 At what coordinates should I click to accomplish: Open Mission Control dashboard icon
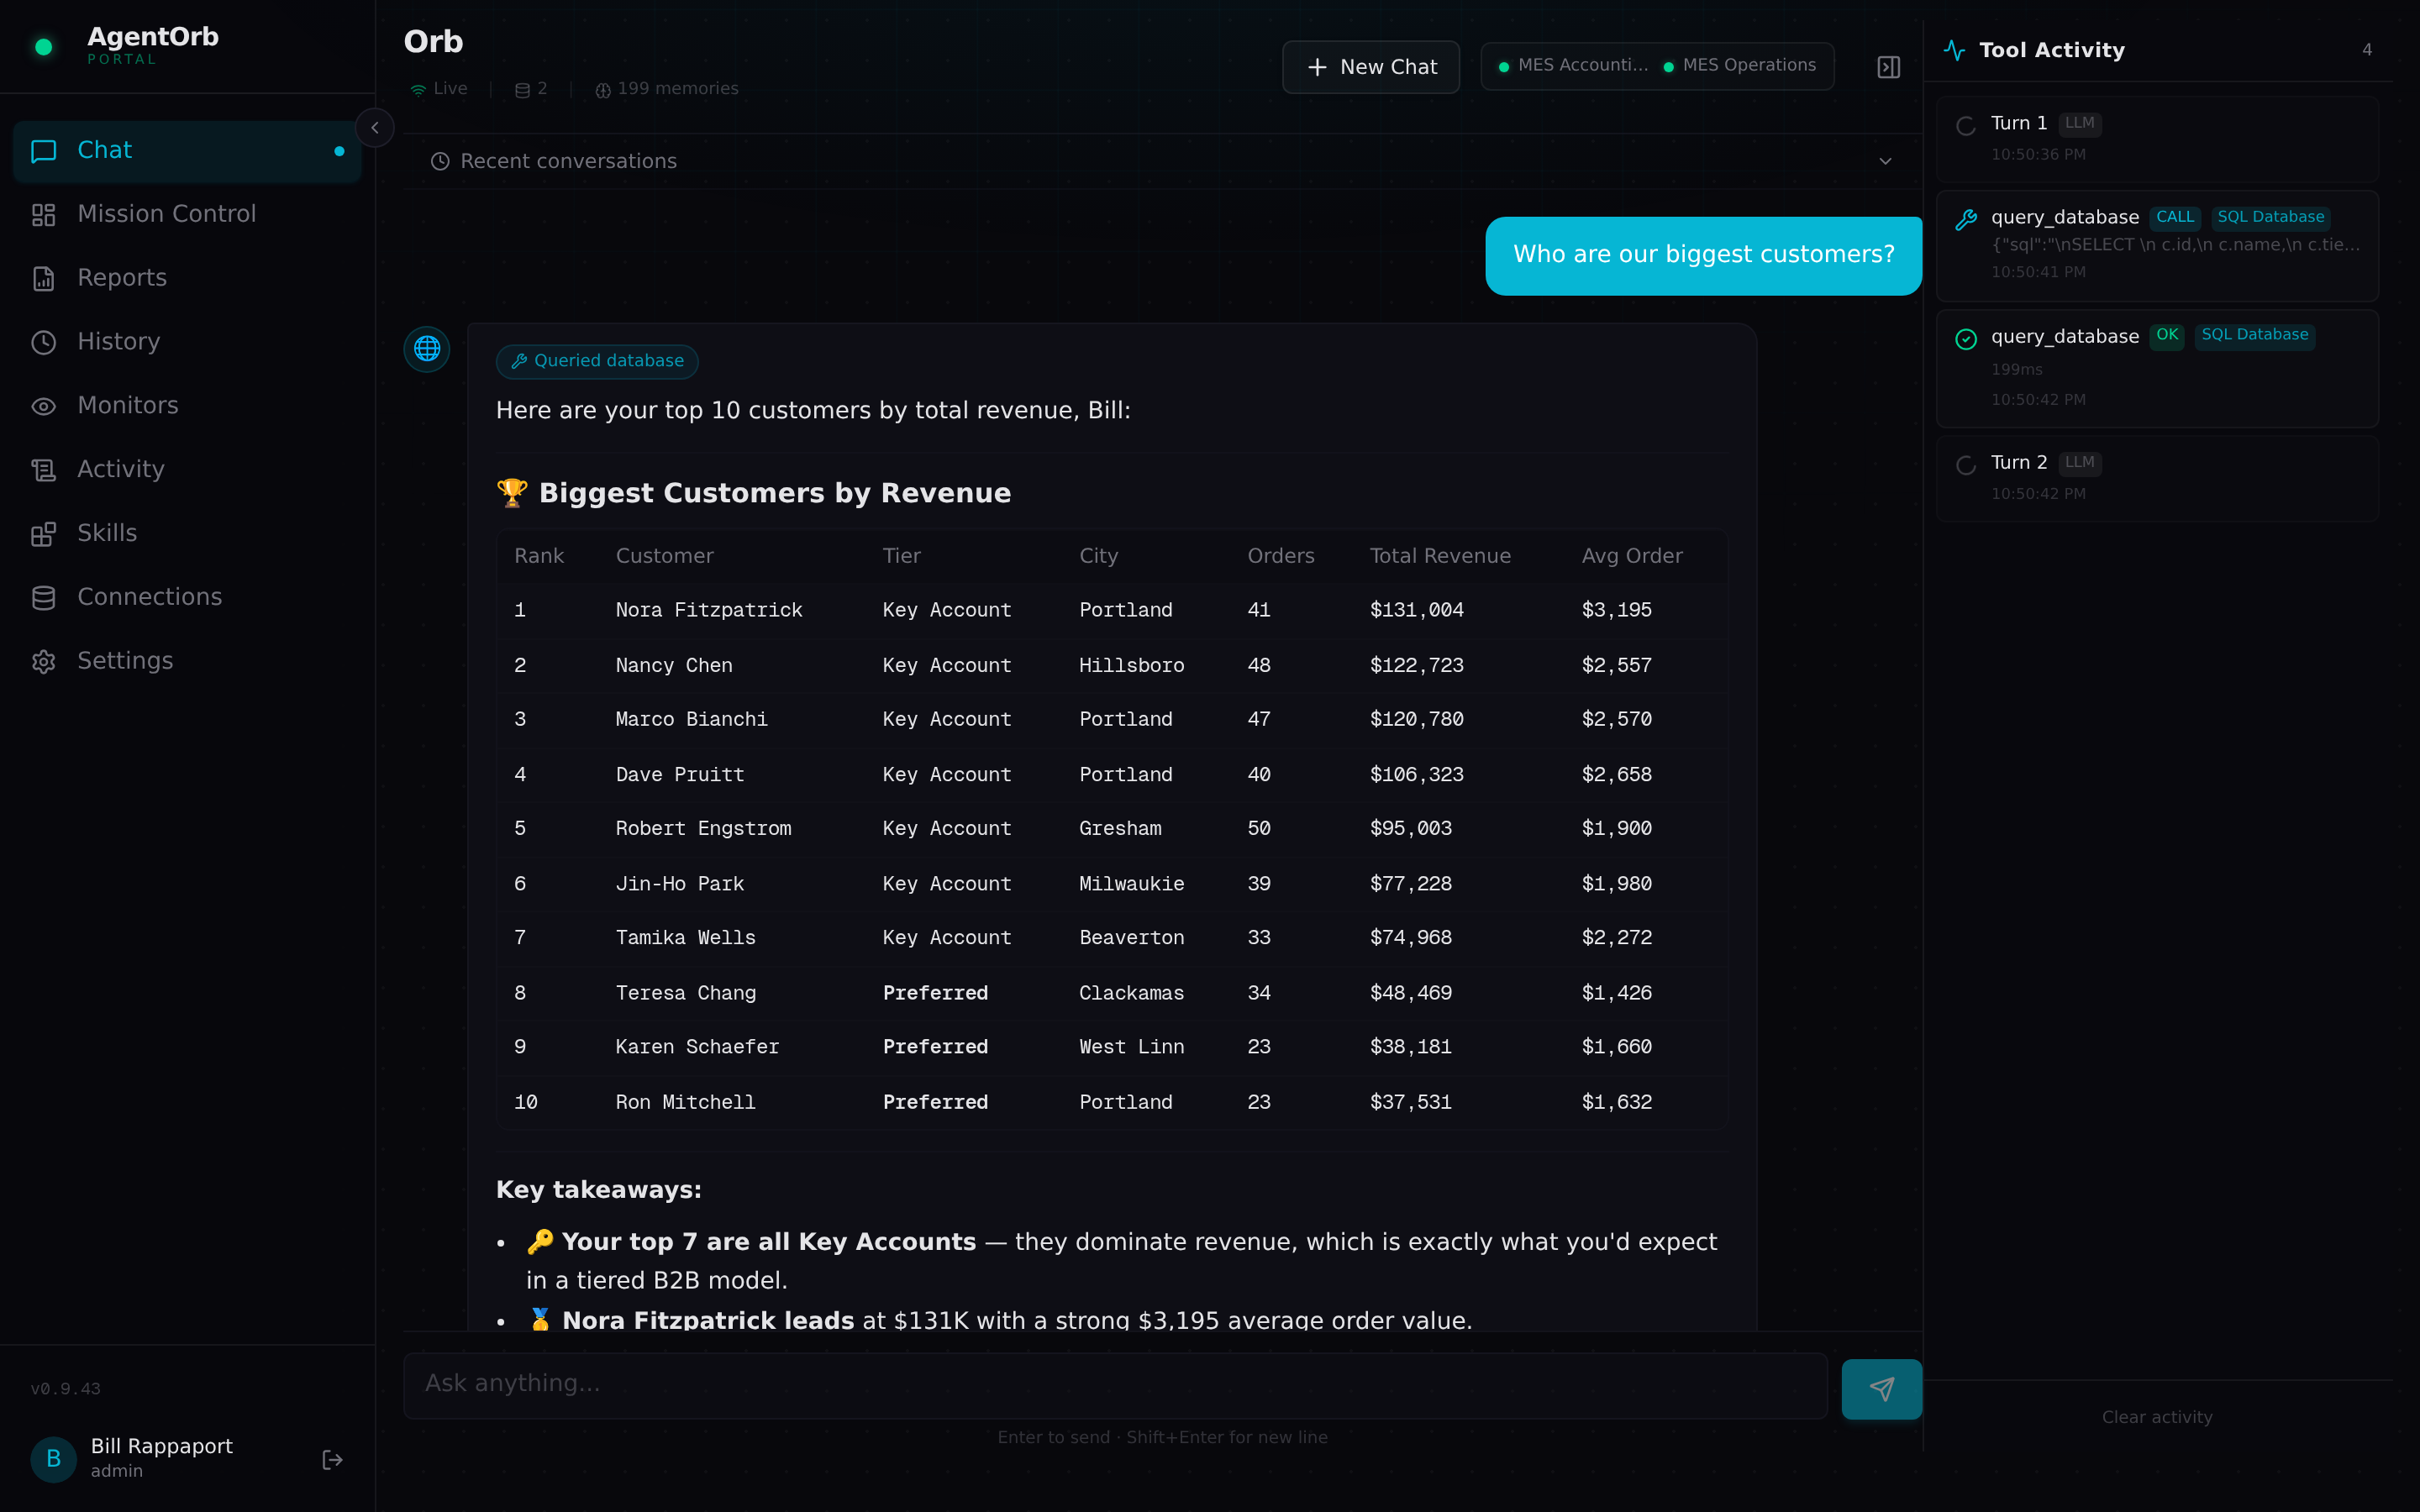coord(43,215)
